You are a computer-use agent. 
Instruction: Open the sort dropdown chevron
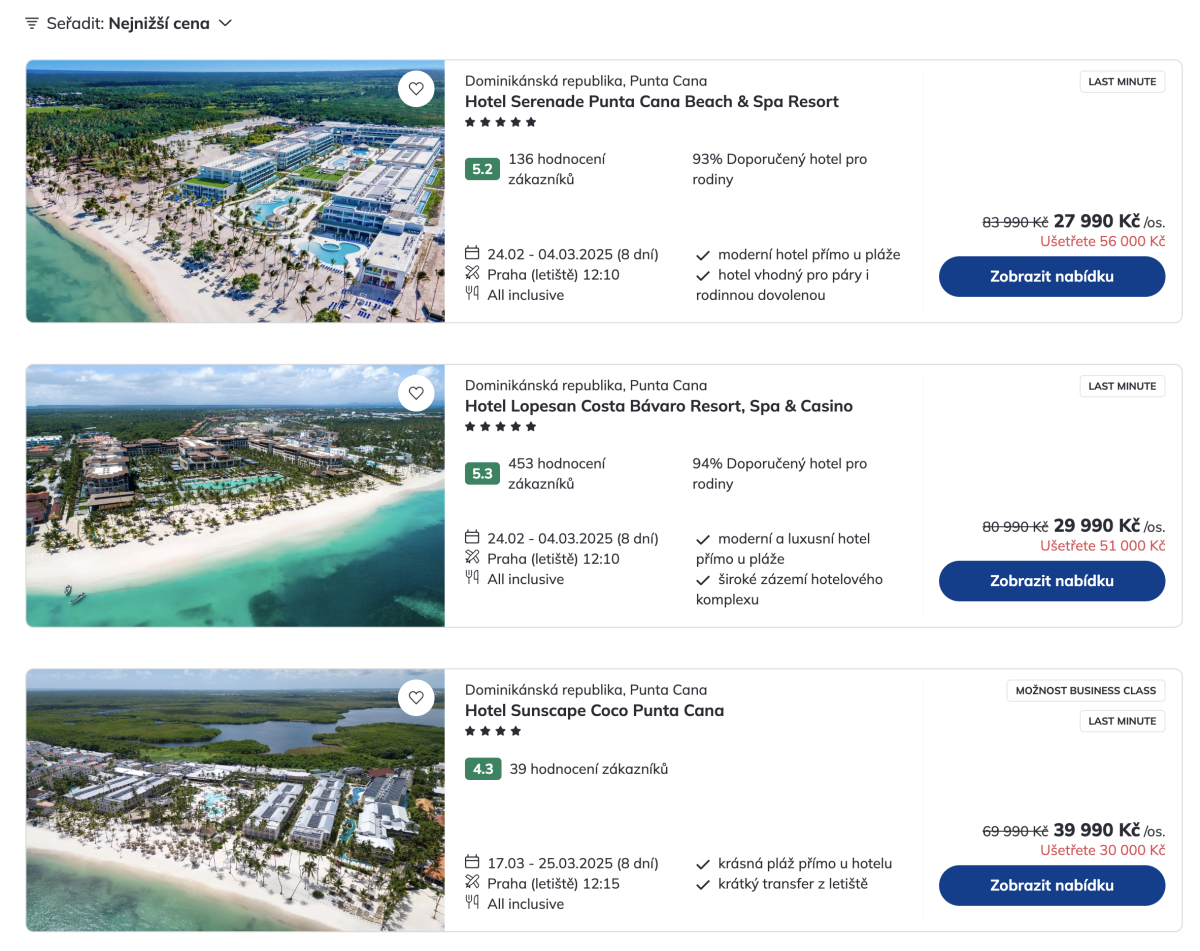click(x=225, y=23)
